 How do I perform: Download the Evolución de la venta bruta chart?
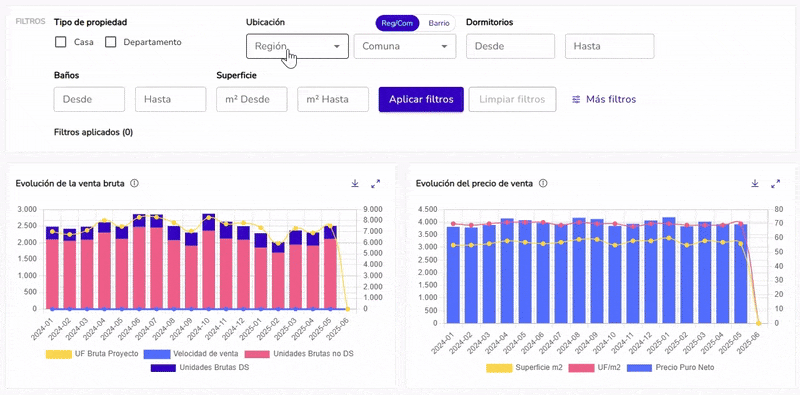click(355, 183)
